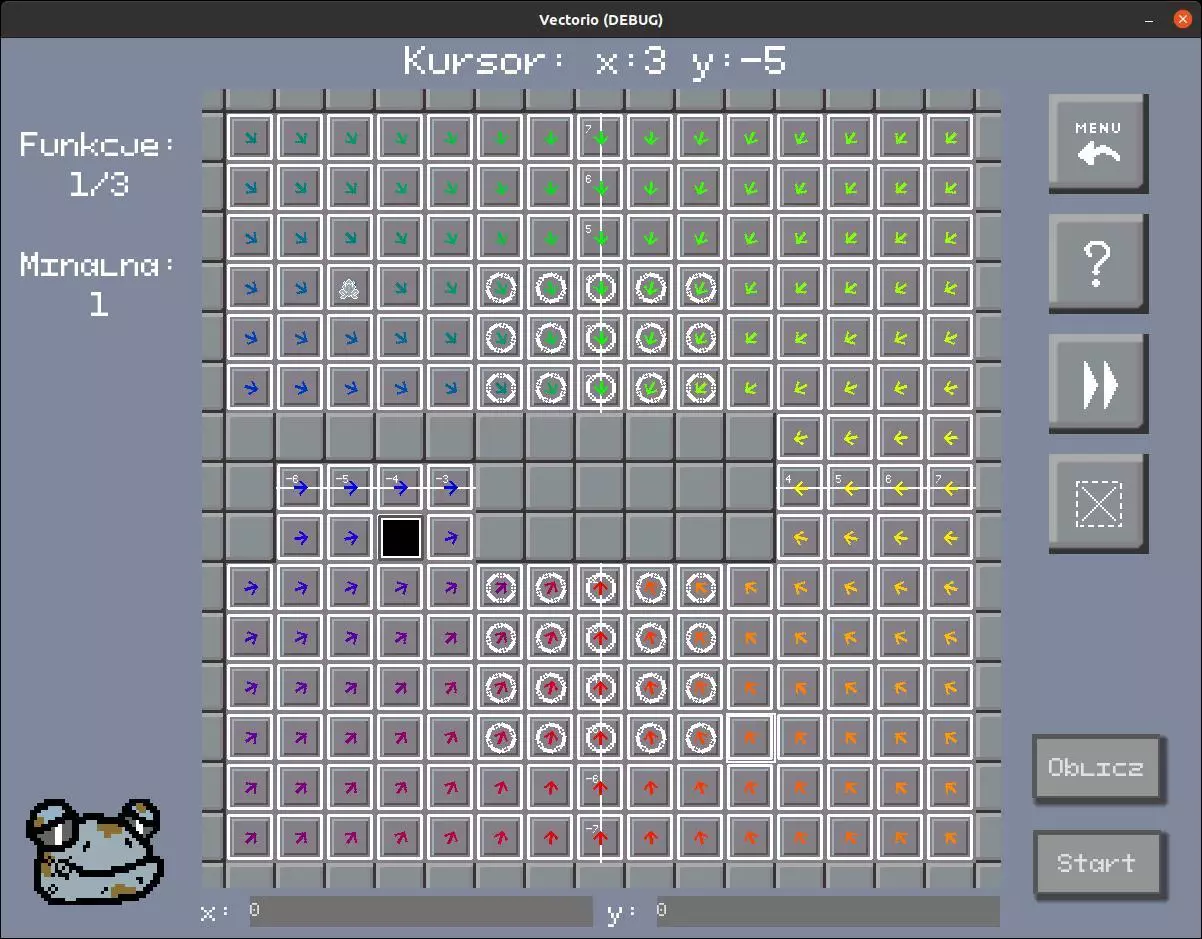Click the MENU back-arrow button

[1097, 143]
